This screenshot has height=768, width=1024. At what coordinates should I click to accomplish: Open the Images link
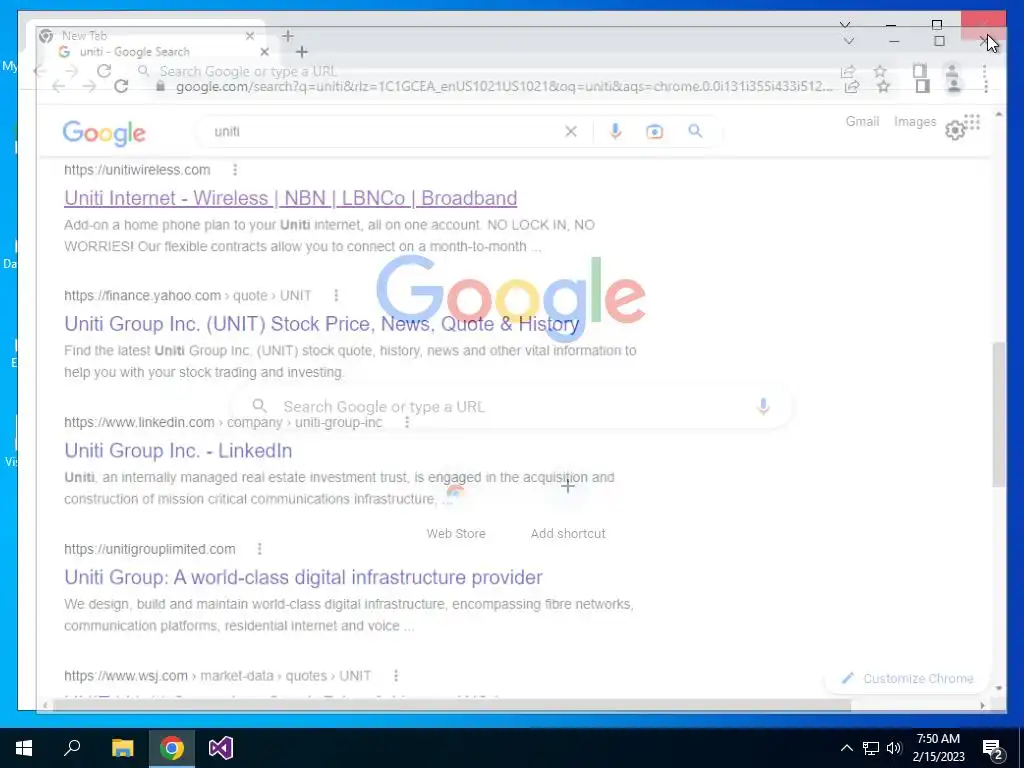pos(914,121)
